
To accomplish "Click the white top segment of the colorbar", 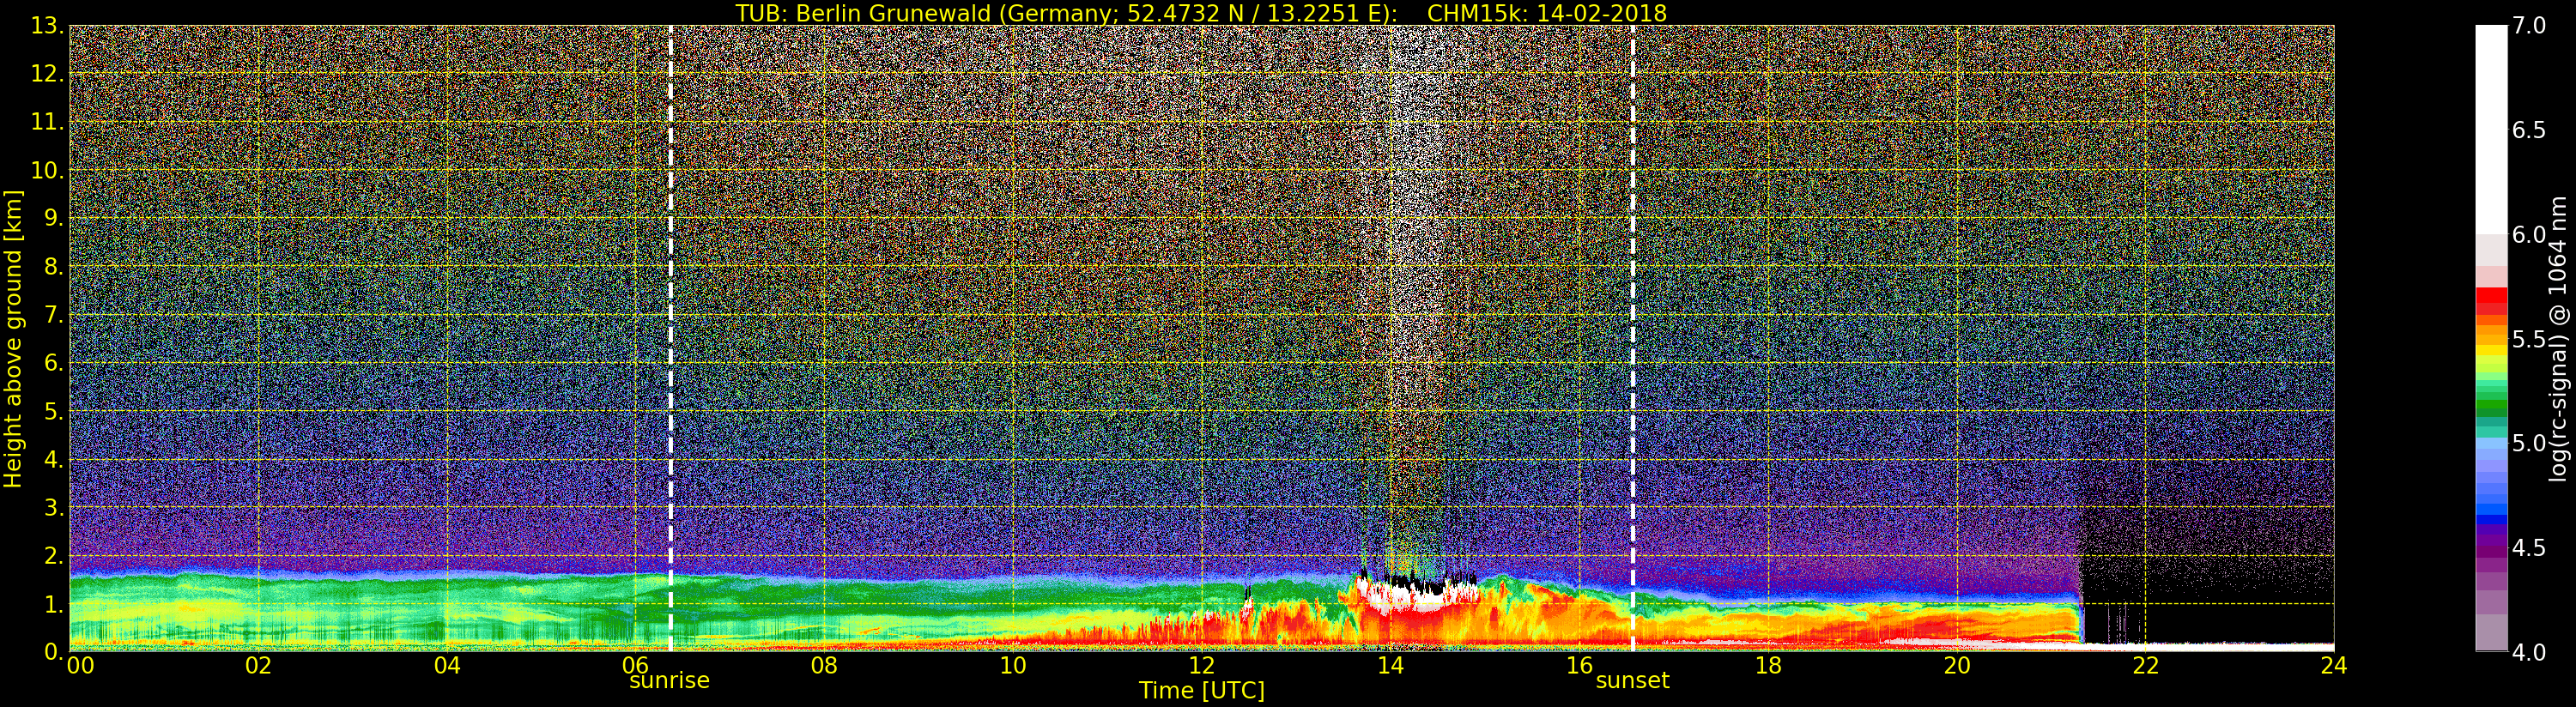I will (2491, 130).
